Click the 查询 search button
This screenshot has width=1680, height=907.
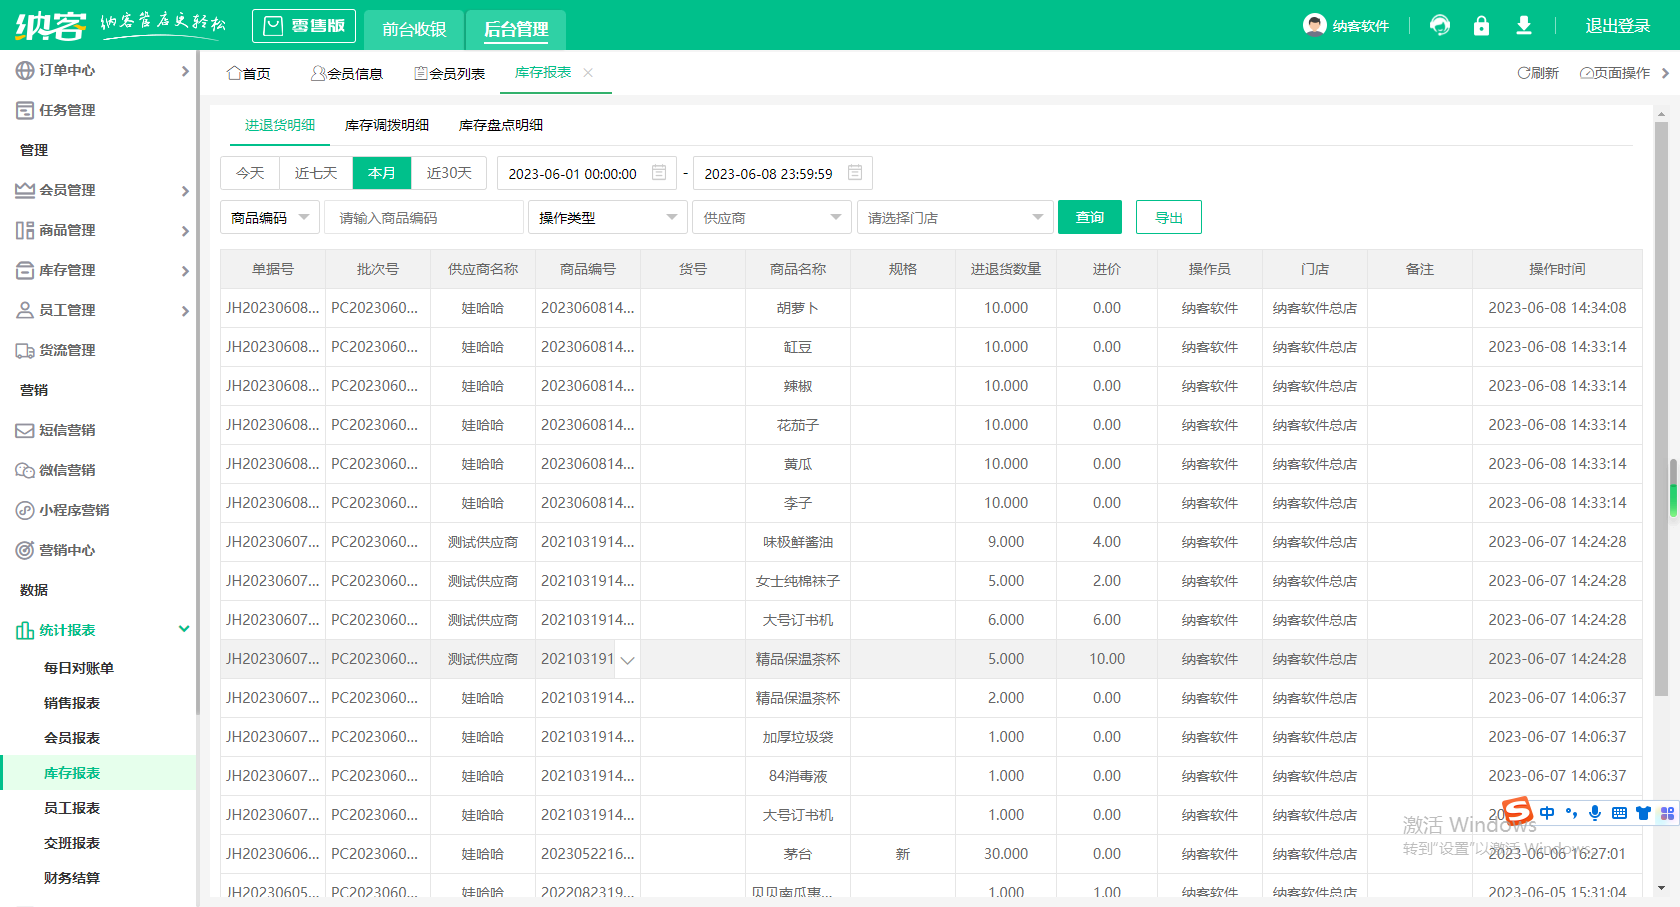point(1089,217)
